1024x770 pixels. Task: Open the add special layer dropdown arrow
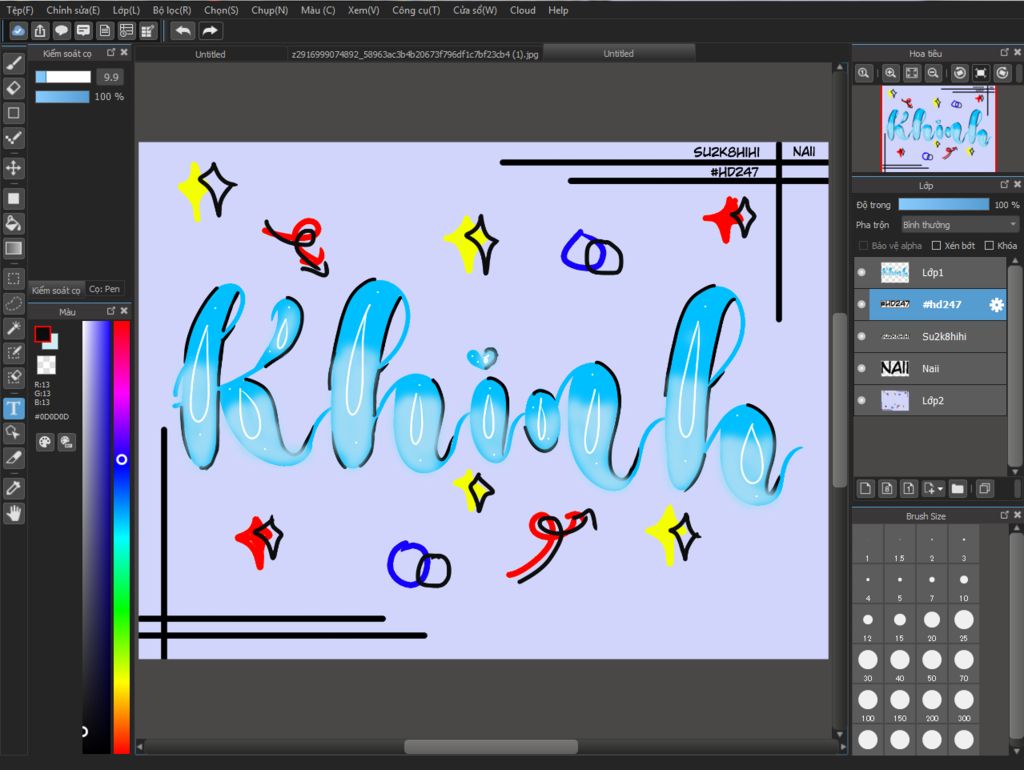(940, 489)
